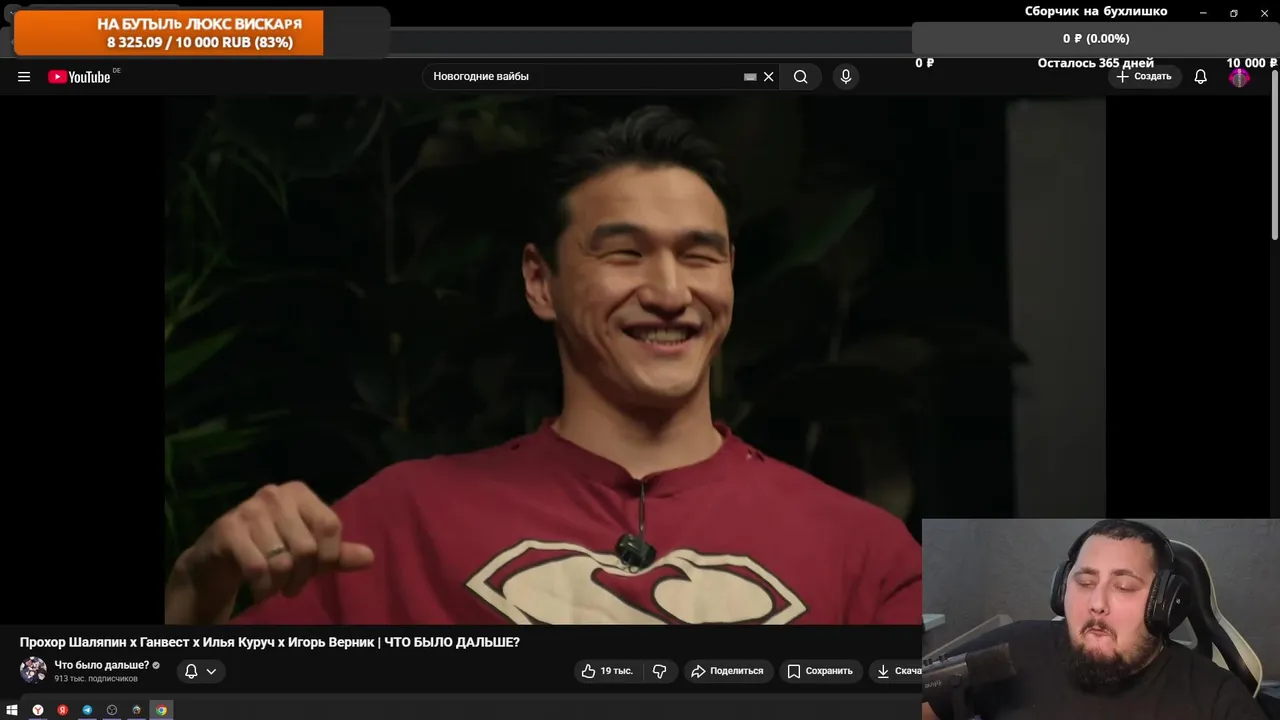Image resolution: width=1280 pixels, height=720 pixels.
Task: Open the red Yandex taskbar icon
Action: [62, 710]
